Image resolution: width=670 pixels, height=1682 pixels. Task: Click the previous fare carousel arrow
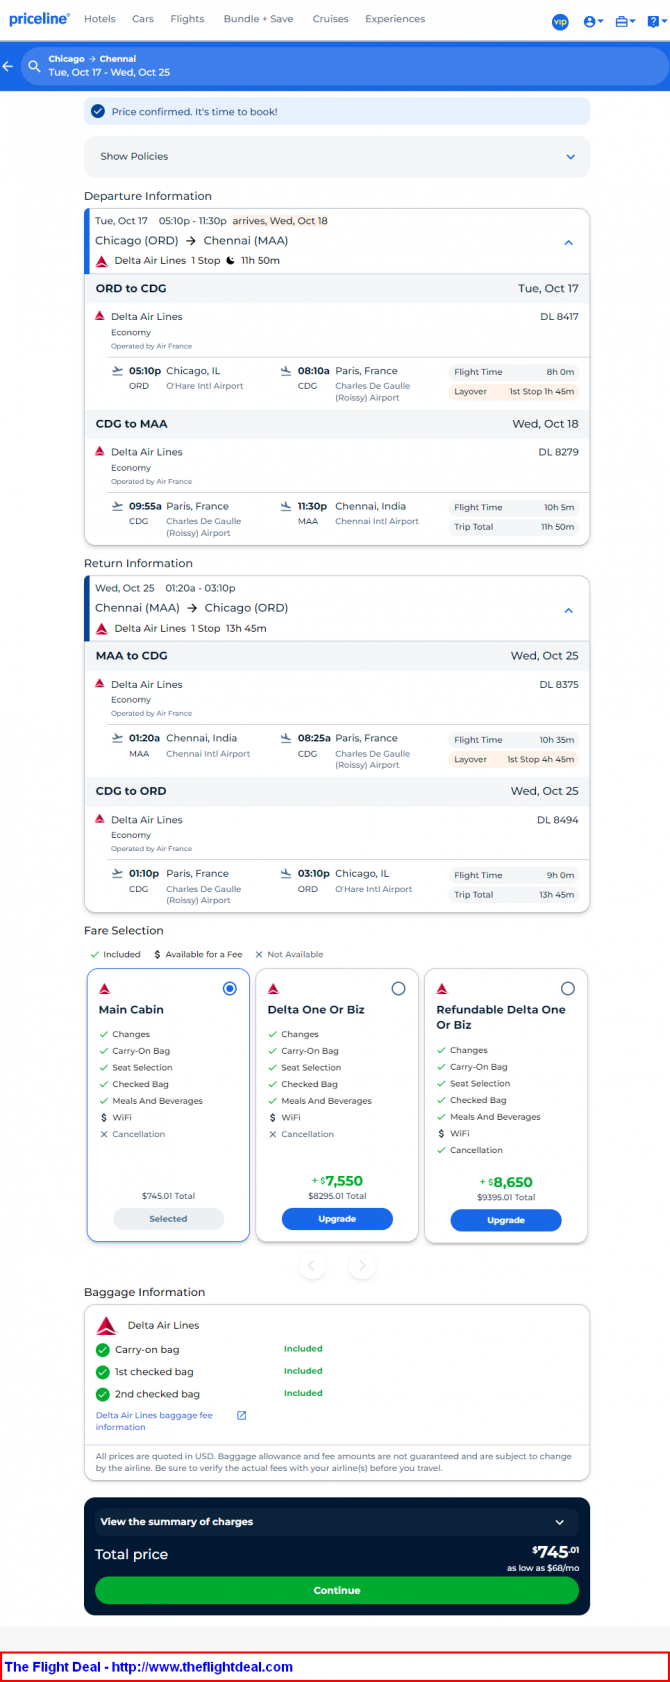(x=312, y=1266)
